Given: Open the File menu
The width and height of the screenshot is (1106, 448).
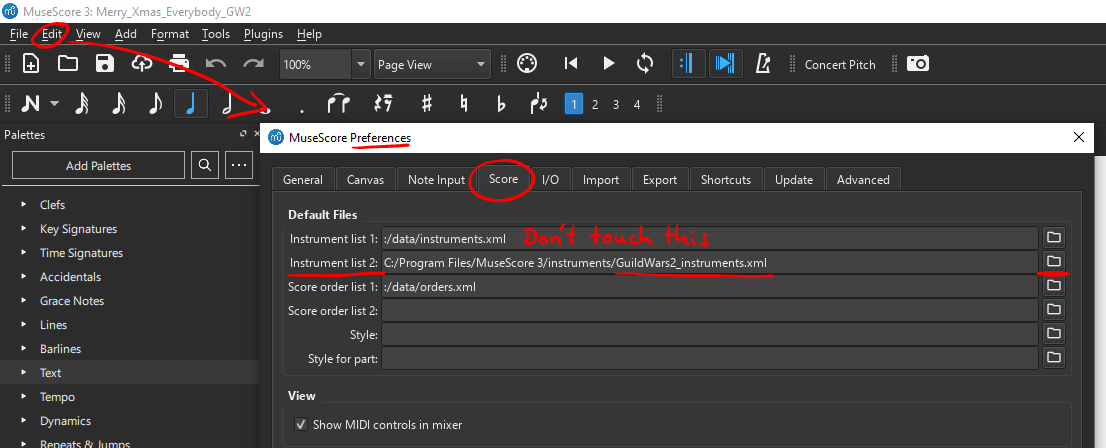Looking at the screenshot, I should pyautogui.click(x=19, y=34).
